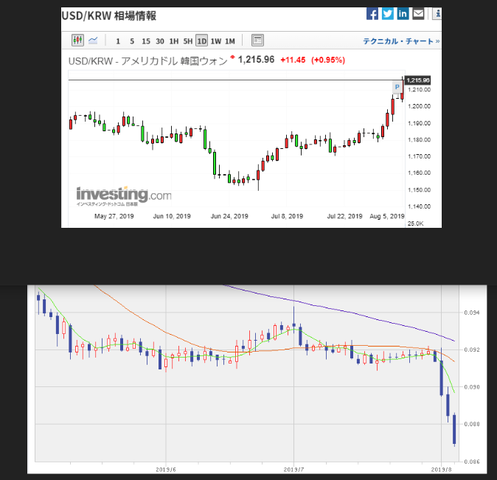Choose the 5H interval
497x480 pixels.
(x=188, y=41)
